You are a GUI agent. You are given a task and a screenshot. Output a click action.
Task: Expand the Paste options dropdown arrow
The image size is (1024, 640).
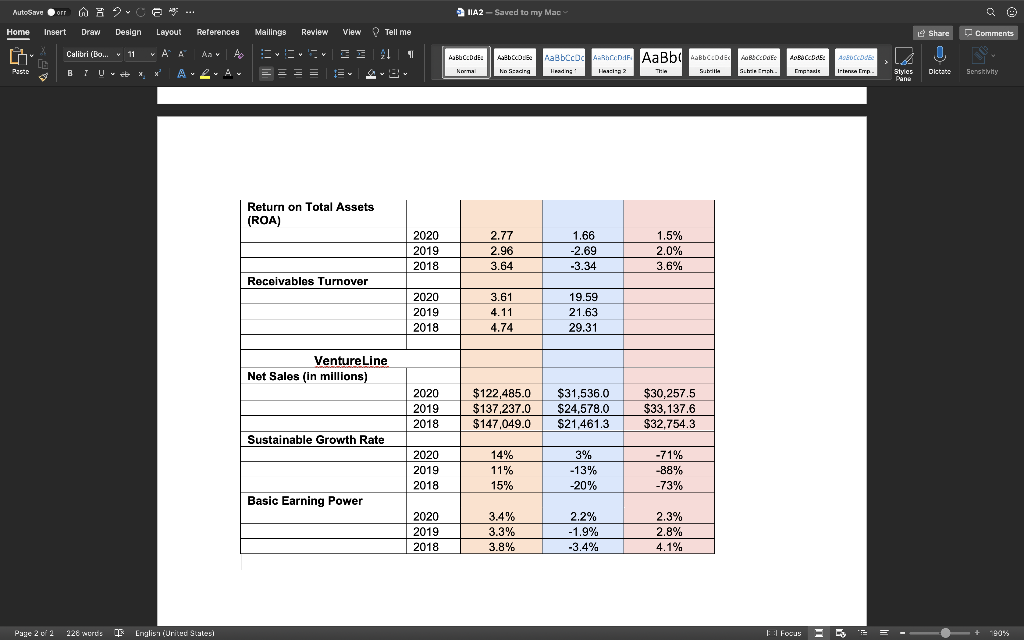[x=31, y=56]
